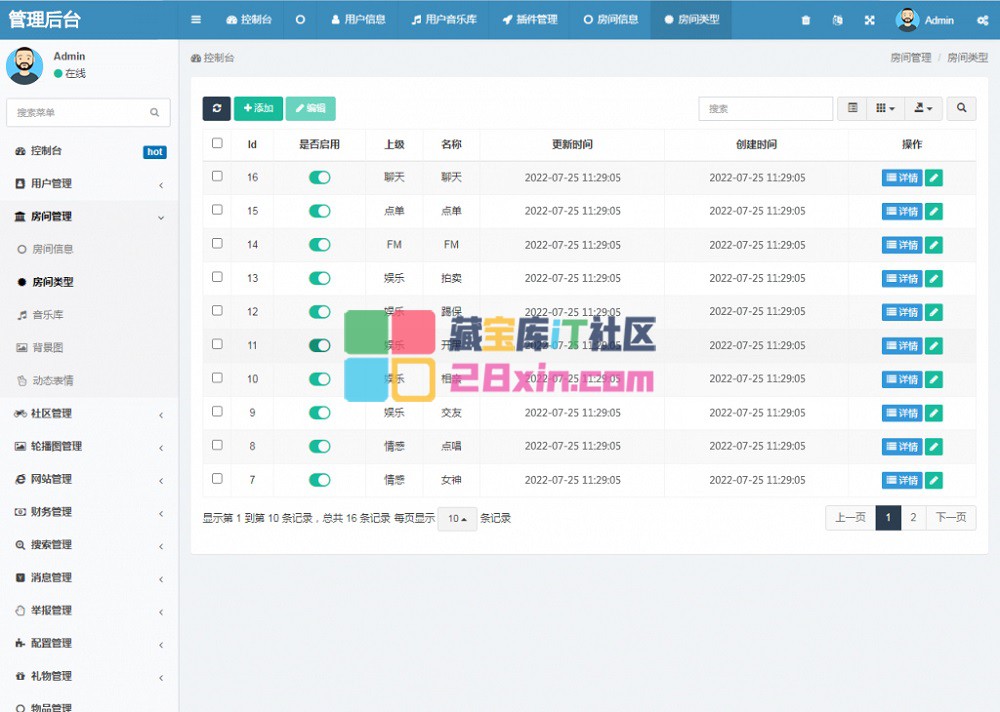Click the sidebar menu search field
Screen dimensions: 1000x712
coord(88,112)
